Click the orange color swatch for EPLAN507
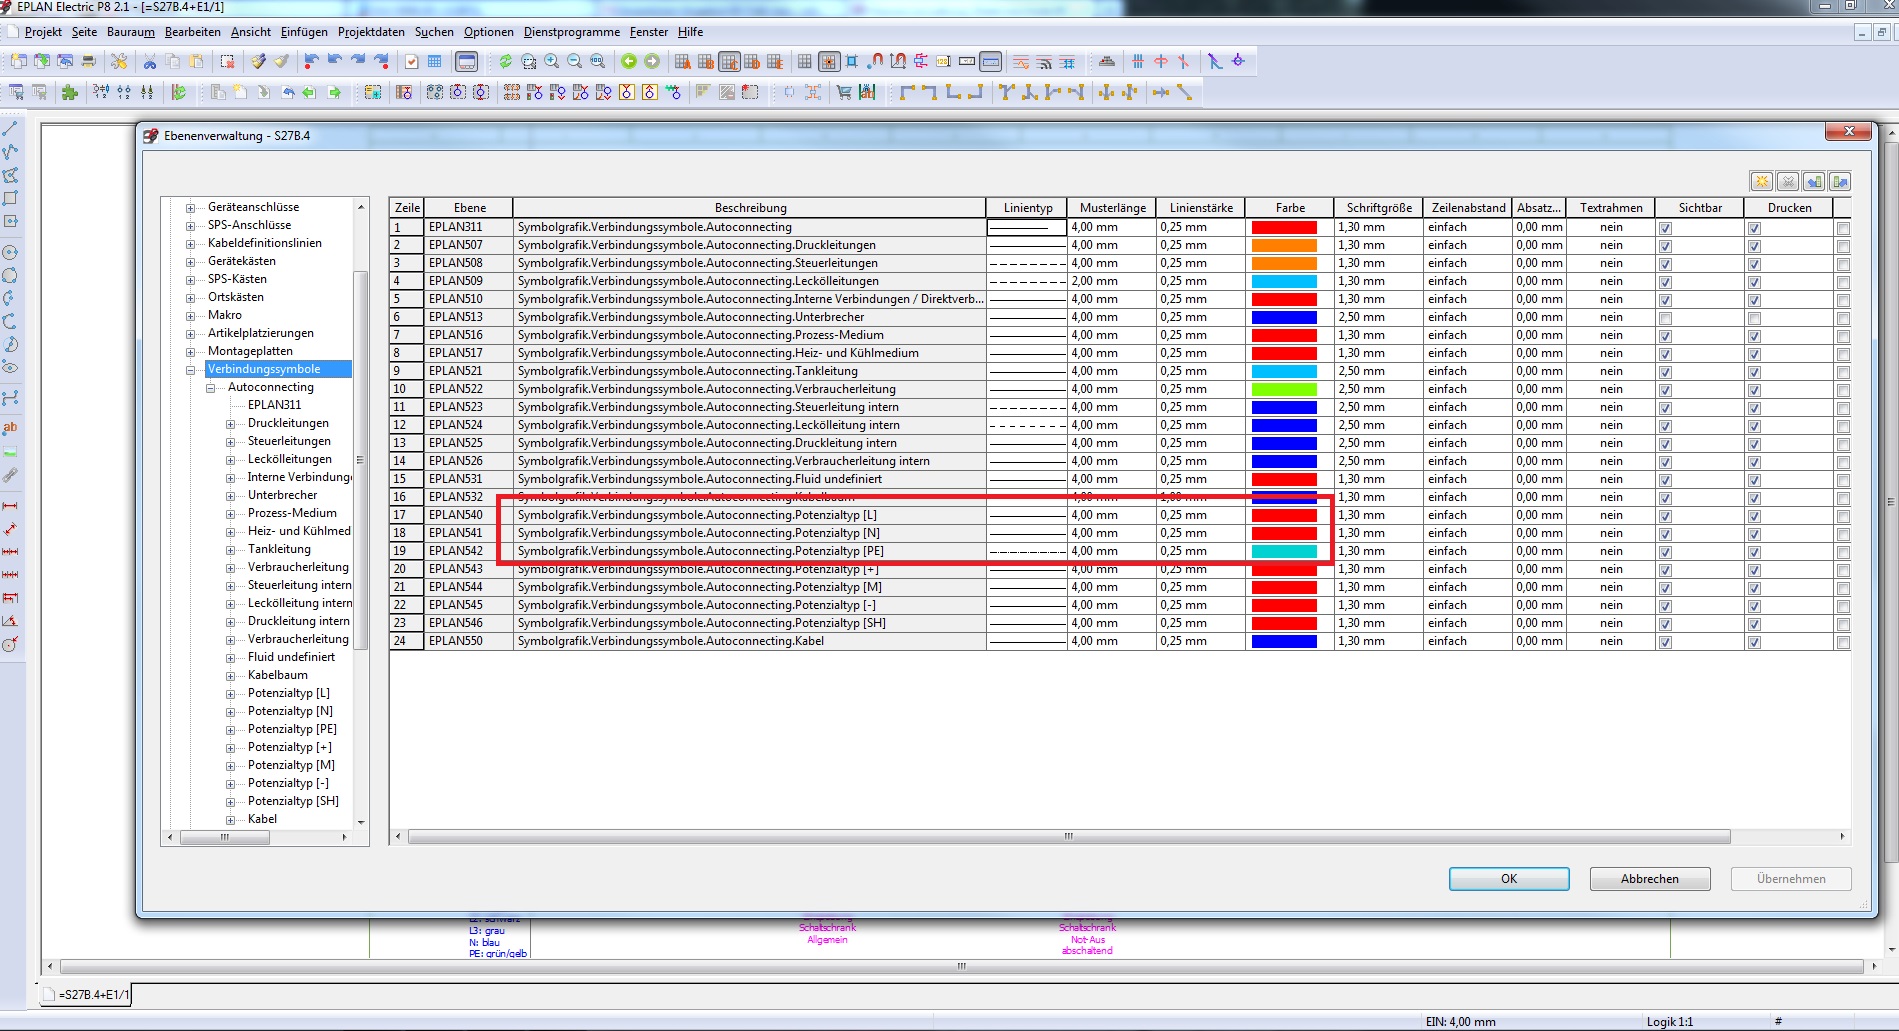 1284,246
